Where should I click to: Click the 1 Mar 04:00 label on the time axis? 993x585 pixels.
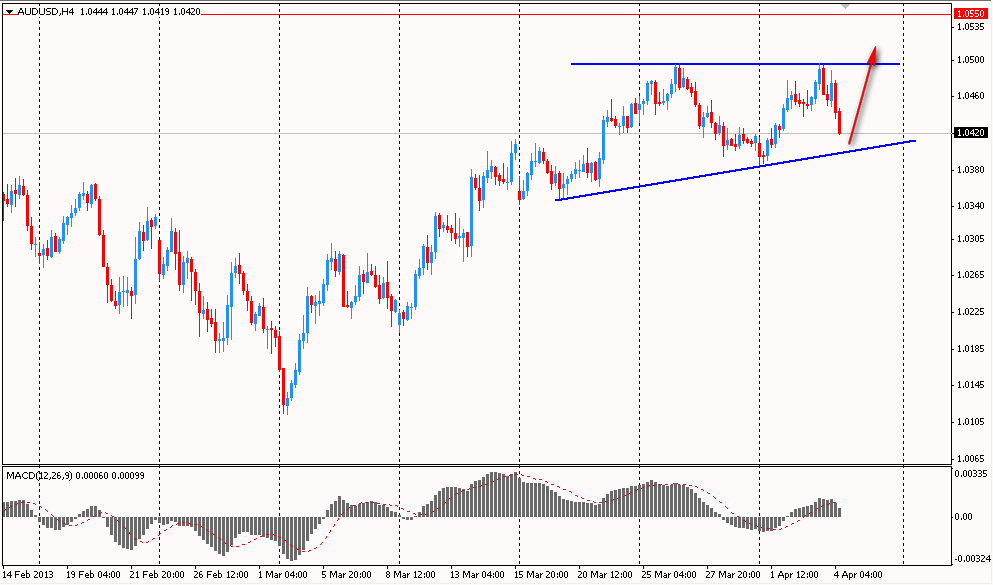coord(283,575)
